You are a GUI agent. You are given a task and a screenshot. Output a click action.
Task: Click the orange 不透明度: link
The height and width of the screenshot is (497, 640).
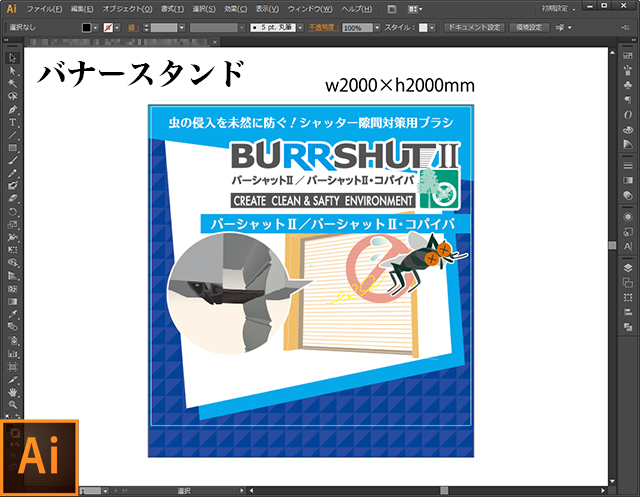(x=323, y=28)
